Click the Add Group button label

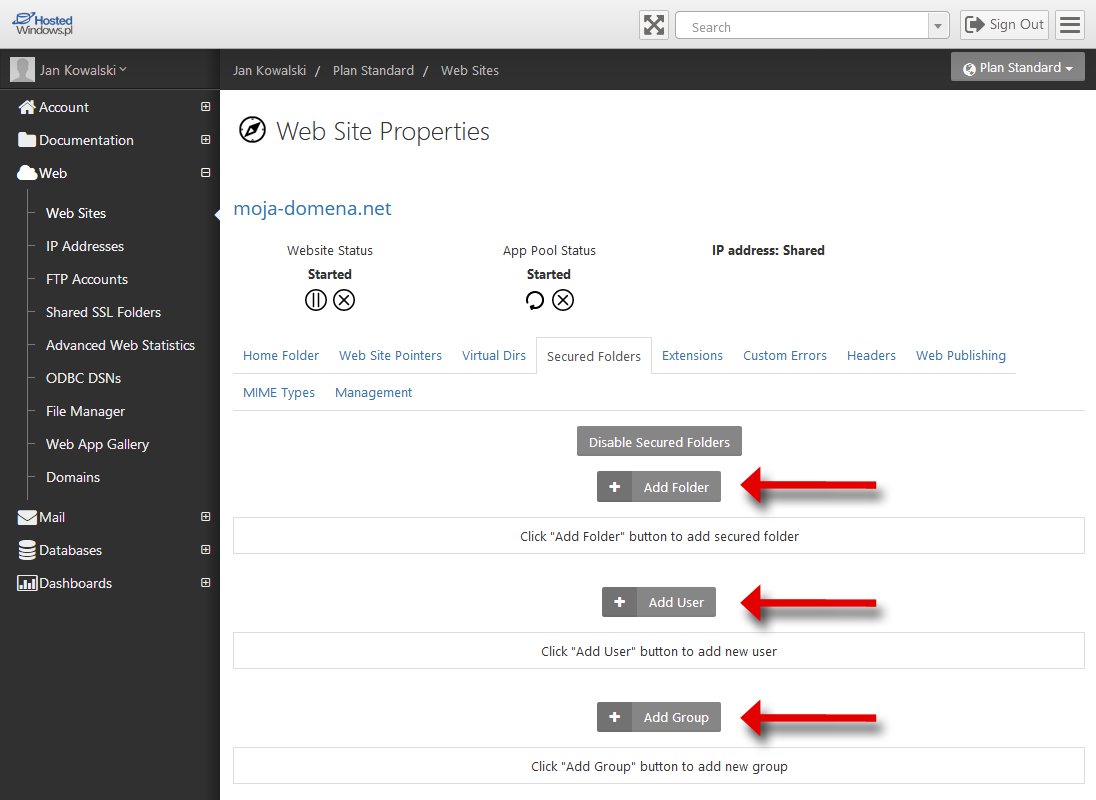click(676, 718)
